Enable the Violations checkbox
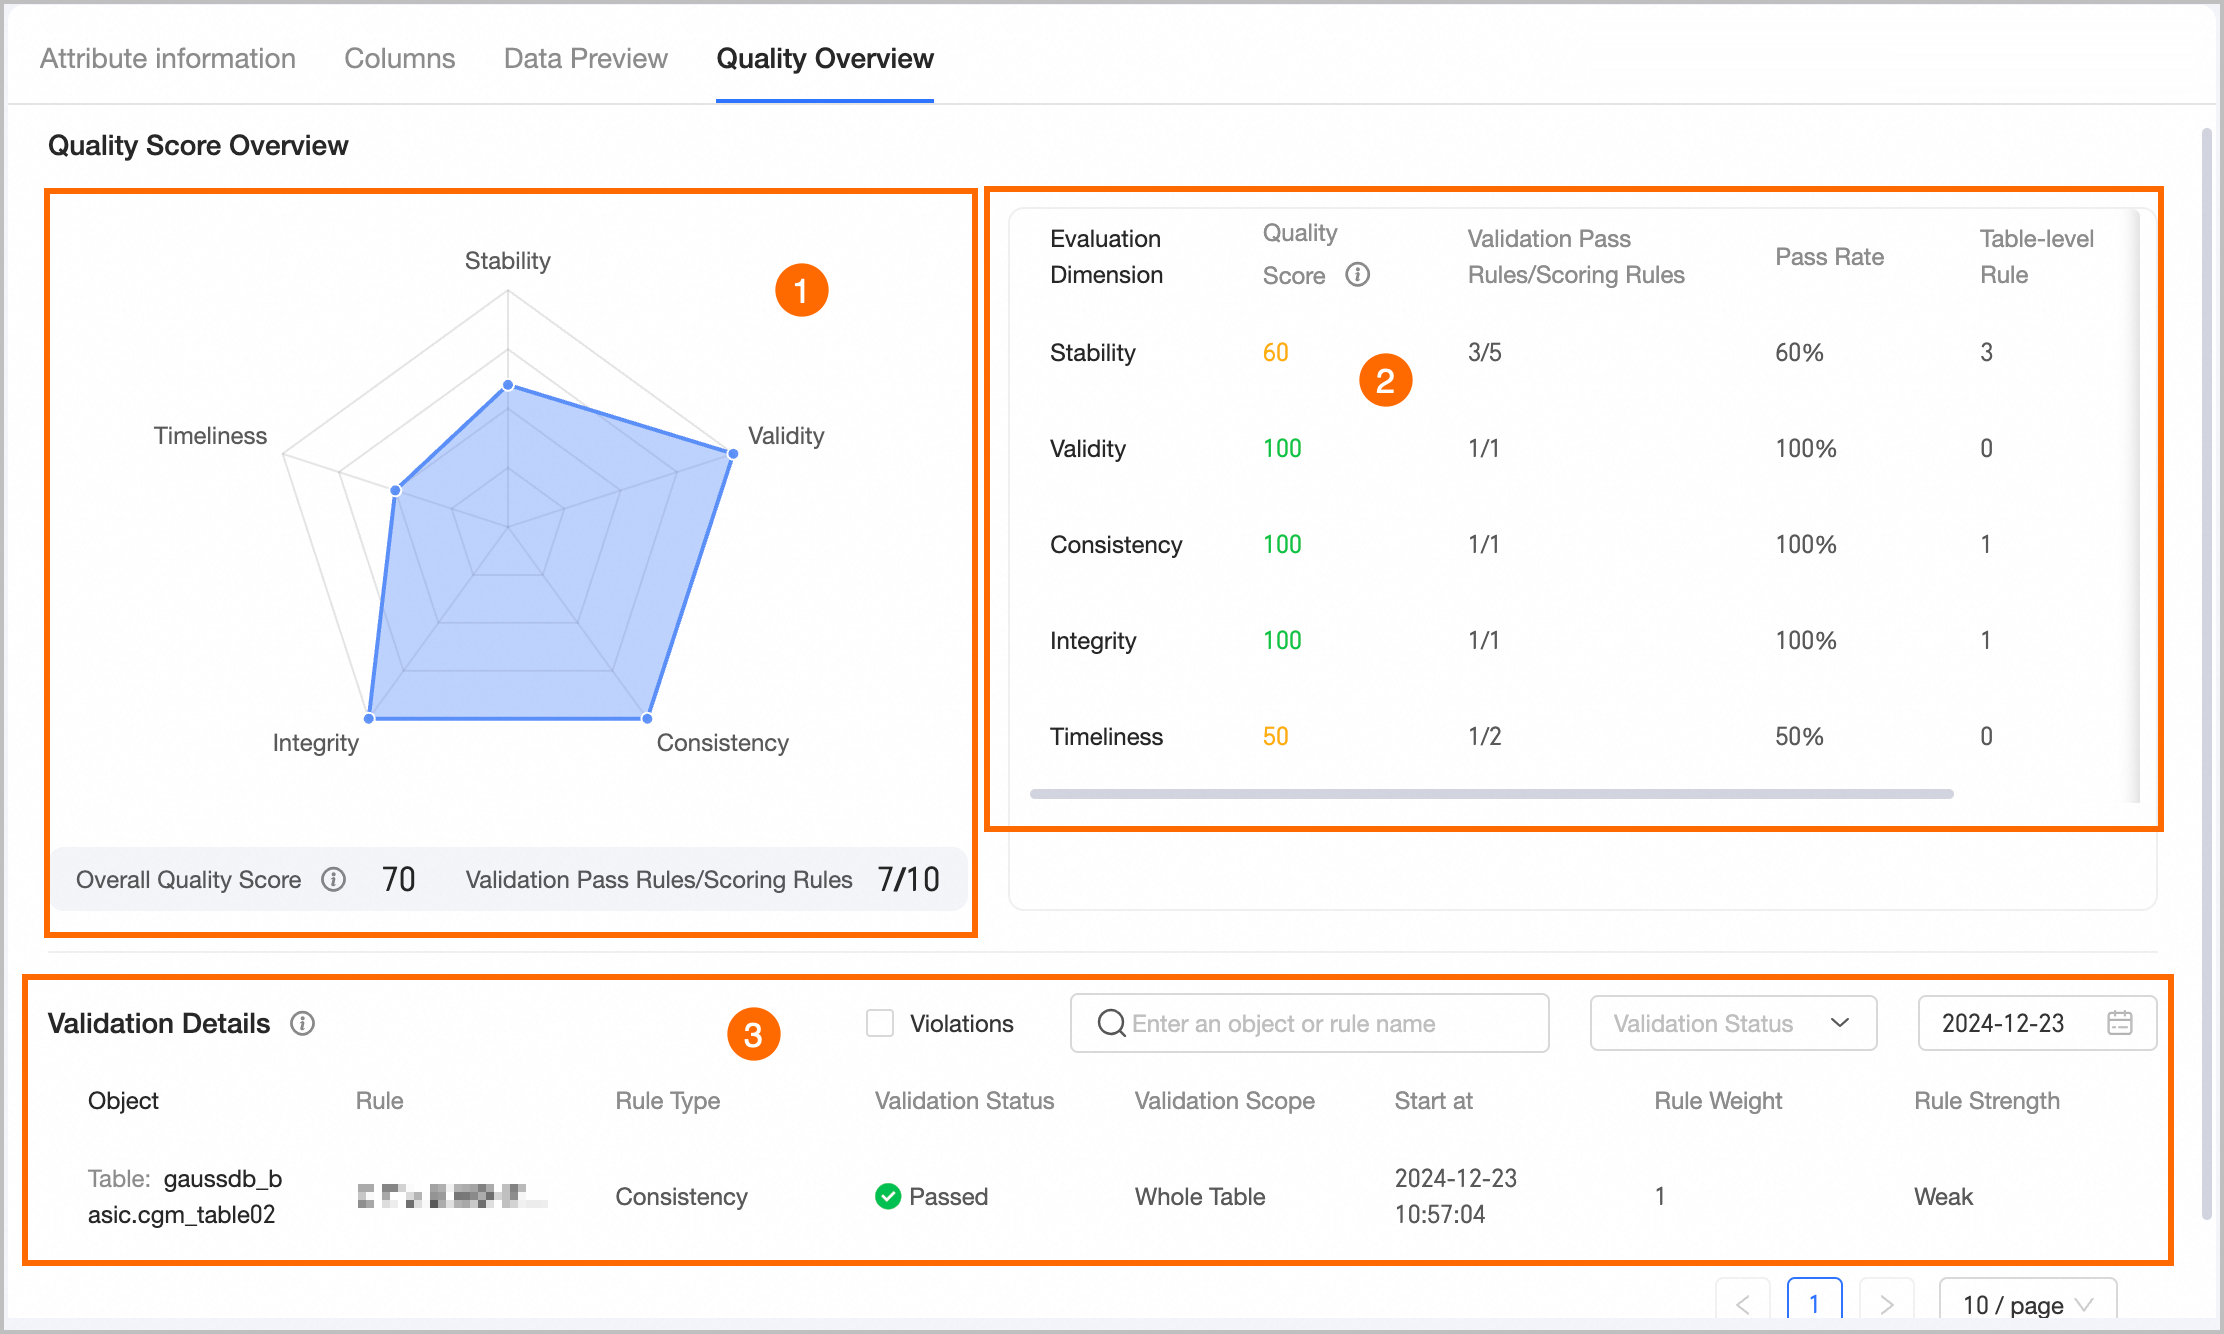The width and height of the screenshot is (2224, 1334). 880,1023
